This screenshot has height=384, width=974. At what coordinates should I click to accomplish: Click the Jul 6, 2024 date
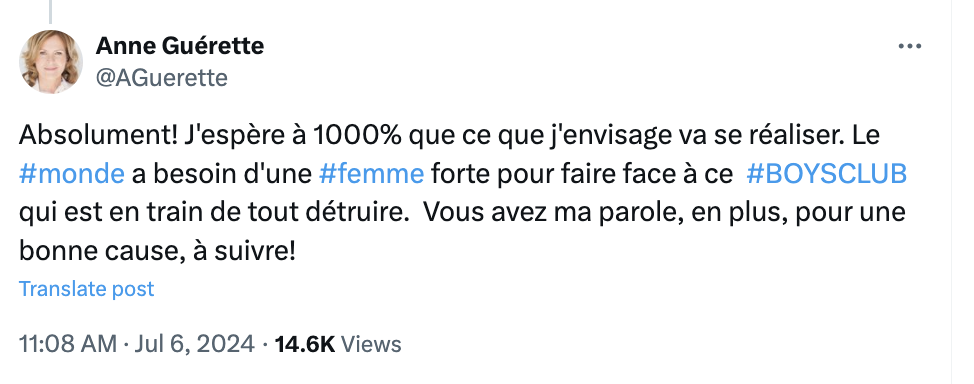click(194, 344)
